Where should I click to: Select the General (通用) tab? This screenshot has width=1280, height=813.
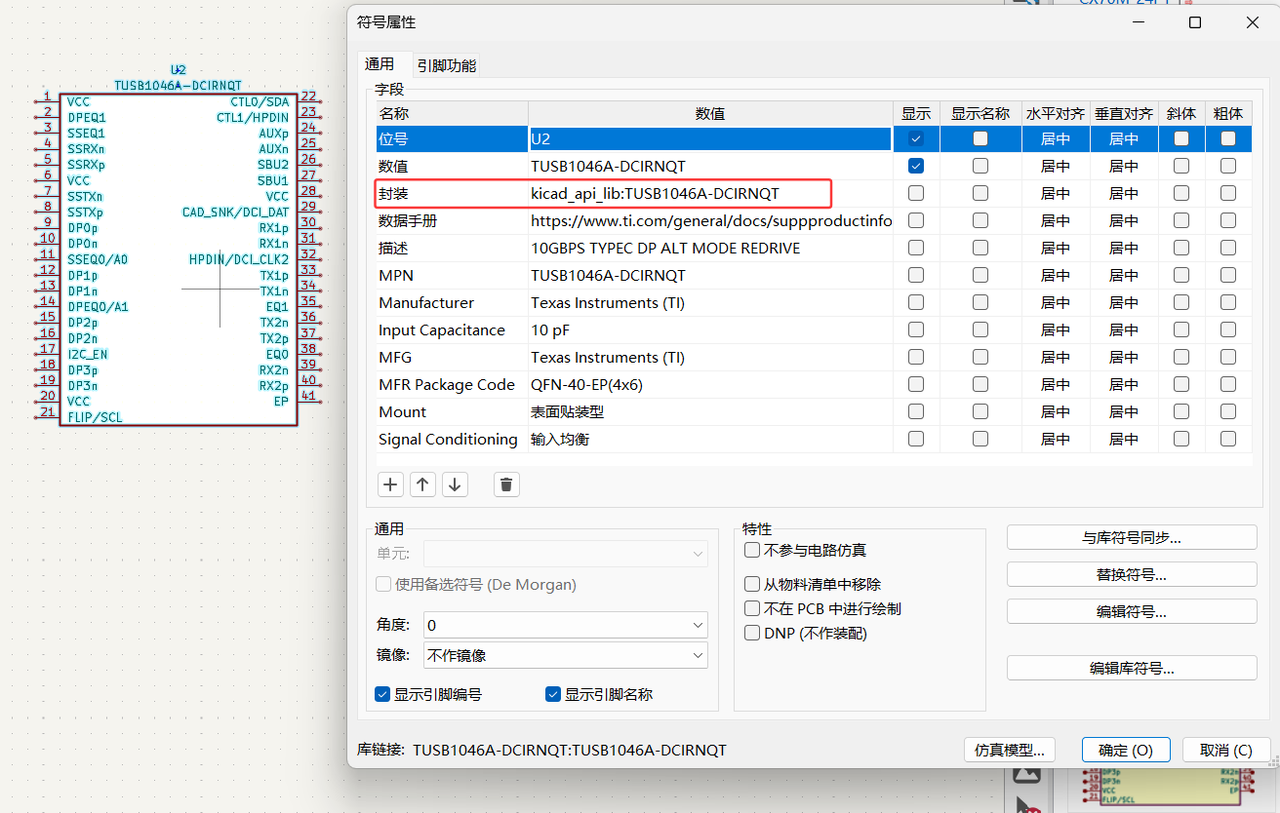point(380,64)
